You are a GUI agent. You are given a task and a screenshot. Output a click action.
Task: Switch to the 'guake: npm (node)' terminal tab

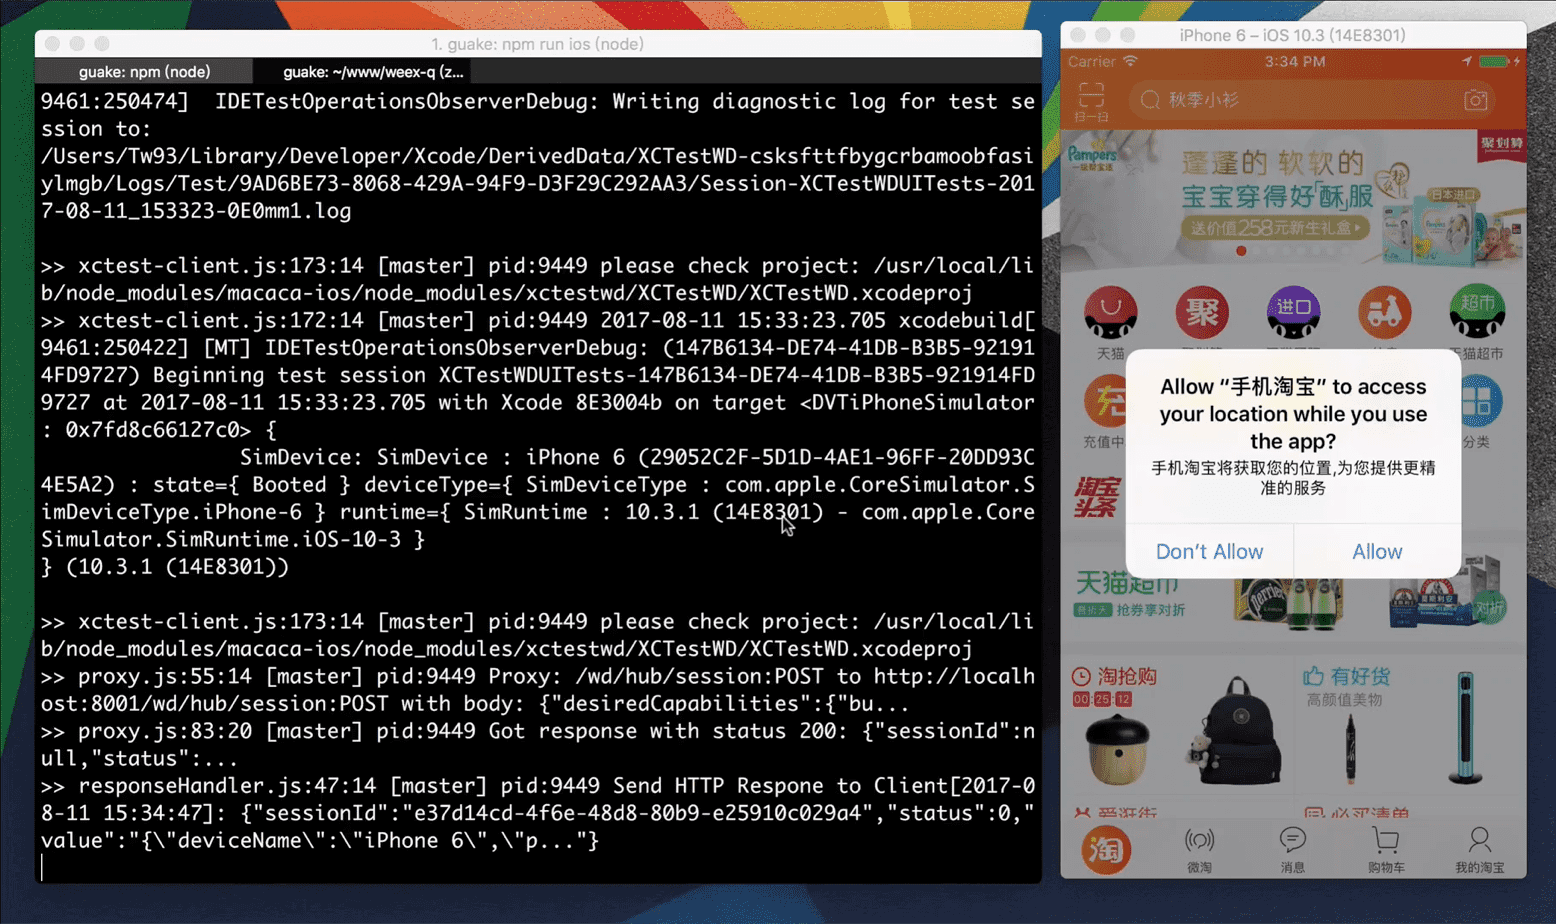pyautogui.click(x=144, y=72)
